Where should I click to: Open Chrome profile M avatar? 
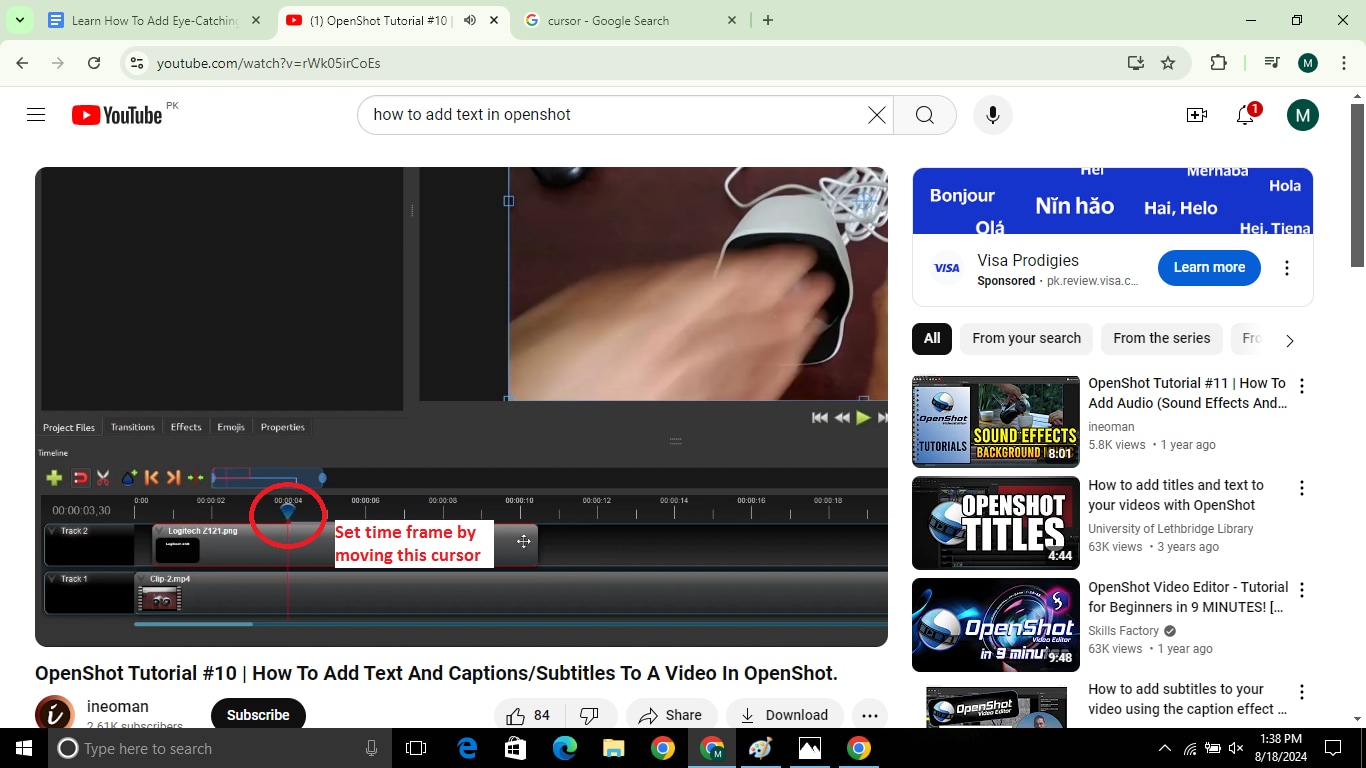1308,63
